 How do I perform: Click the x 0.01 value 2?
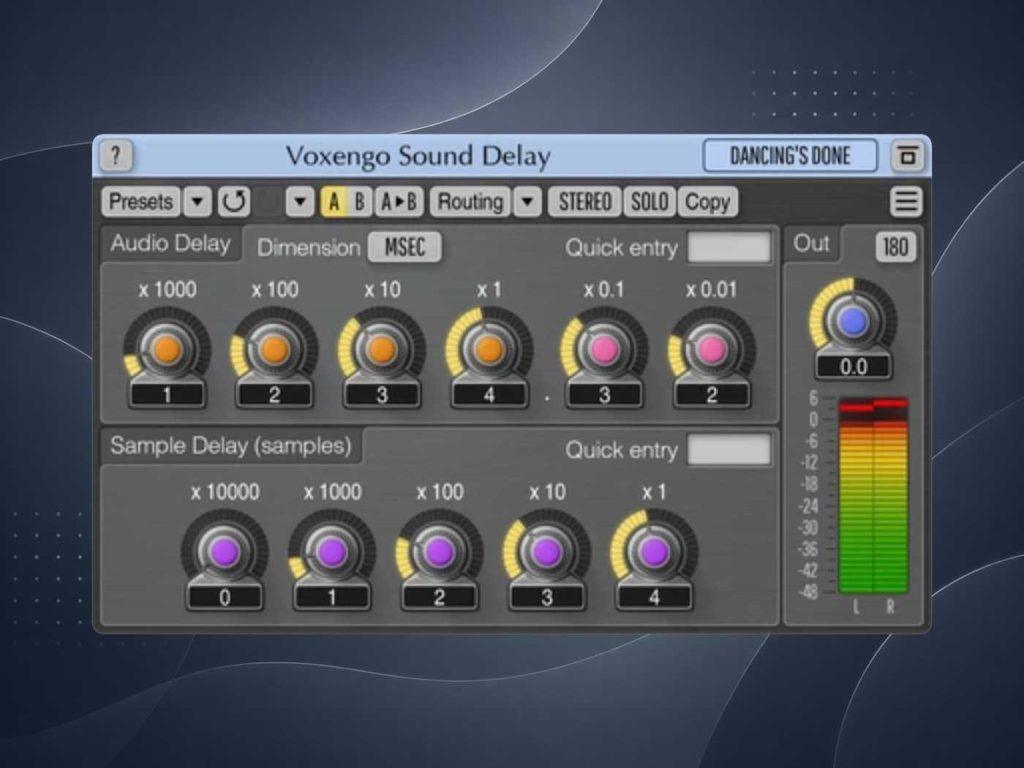click(x=712, y=394)
